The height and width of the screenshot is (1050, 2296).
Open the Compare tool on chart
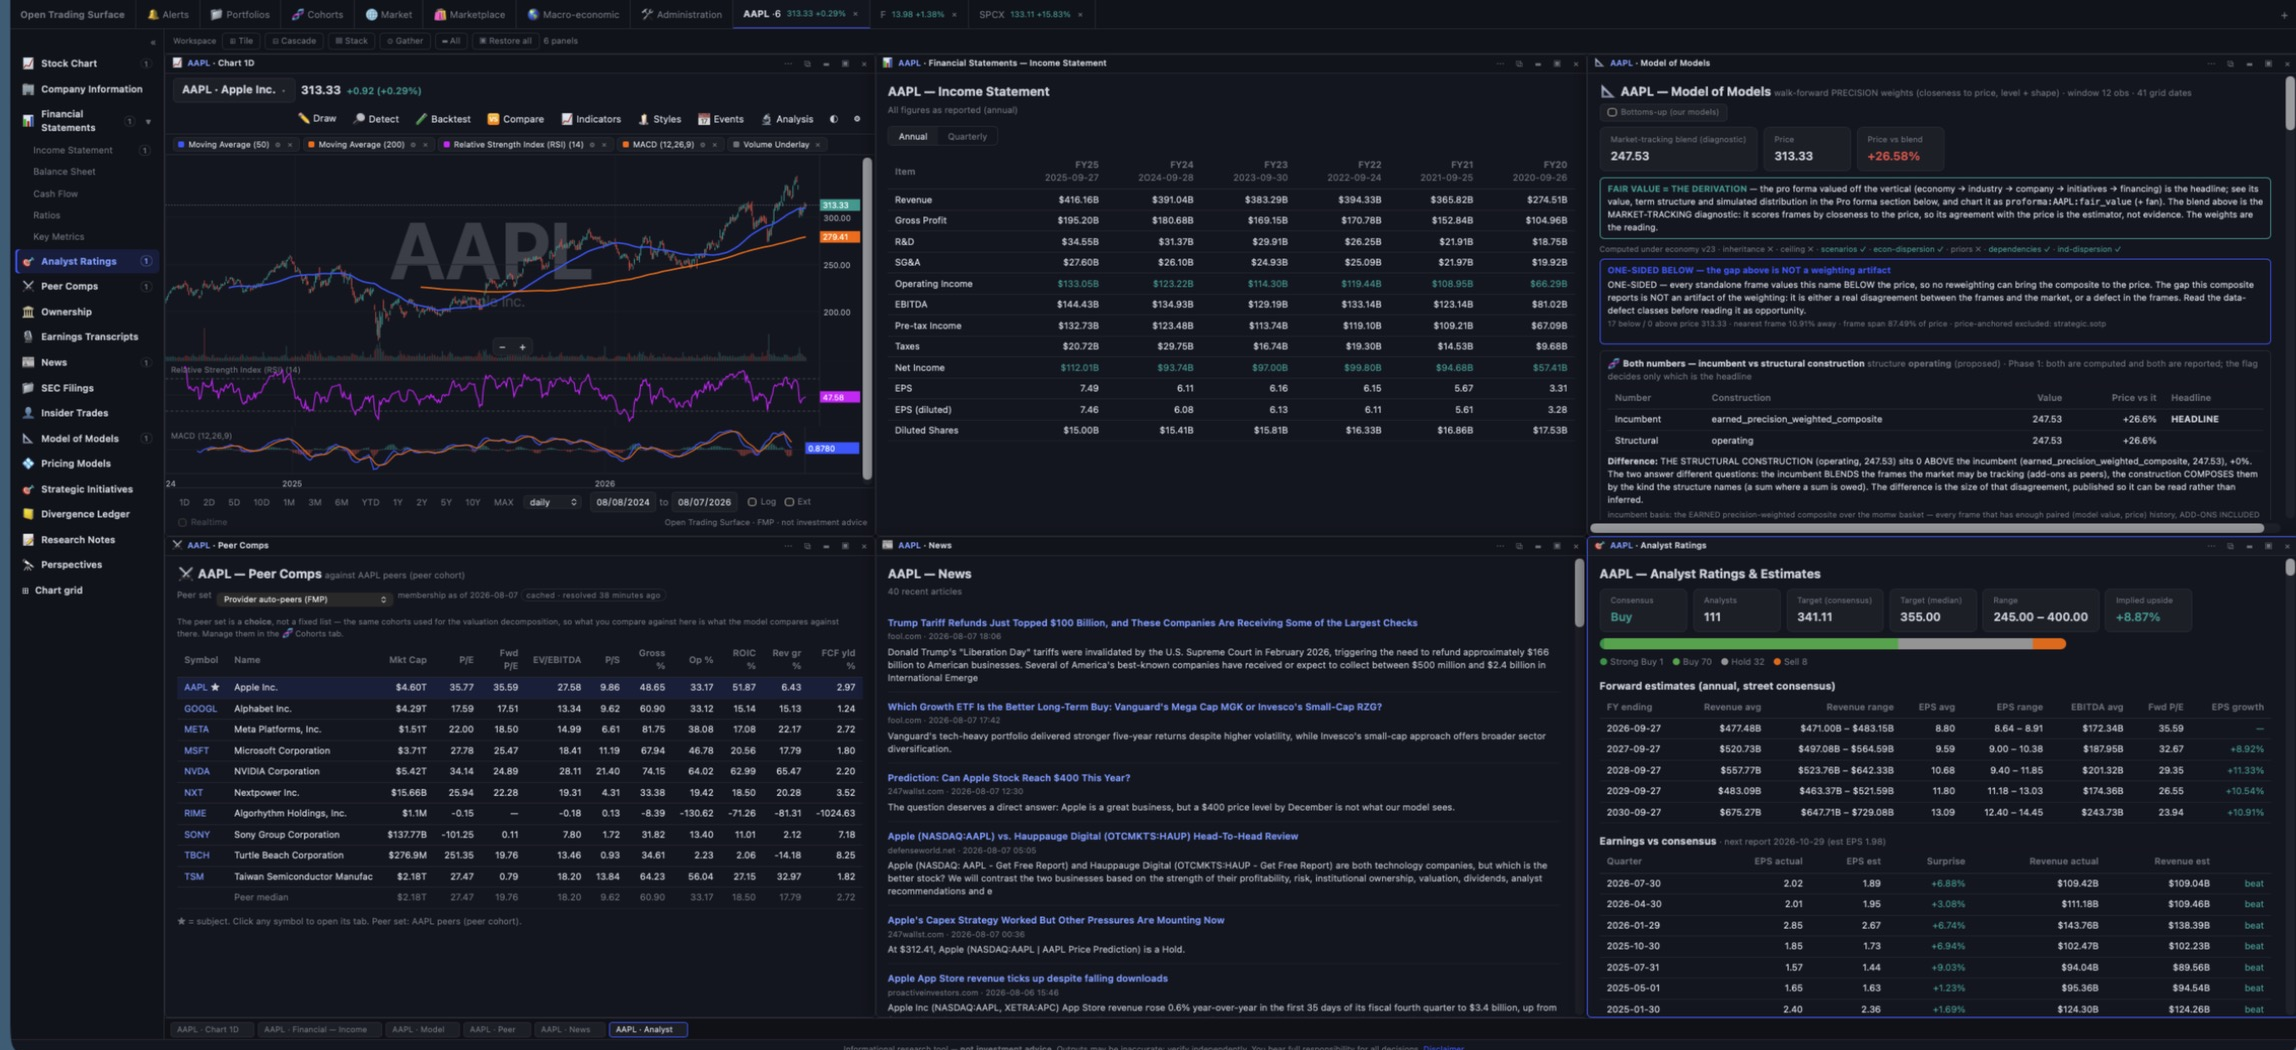(515, 119)
